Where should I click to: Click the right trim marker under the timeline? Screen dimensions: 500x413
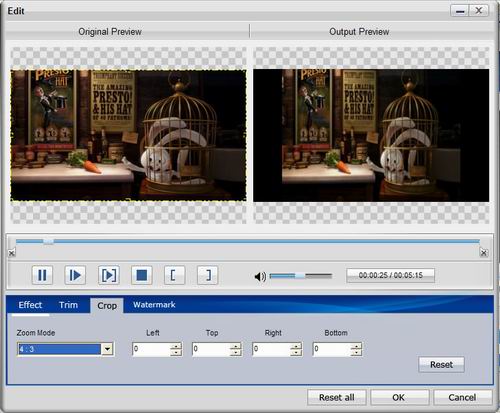point(484,253)
